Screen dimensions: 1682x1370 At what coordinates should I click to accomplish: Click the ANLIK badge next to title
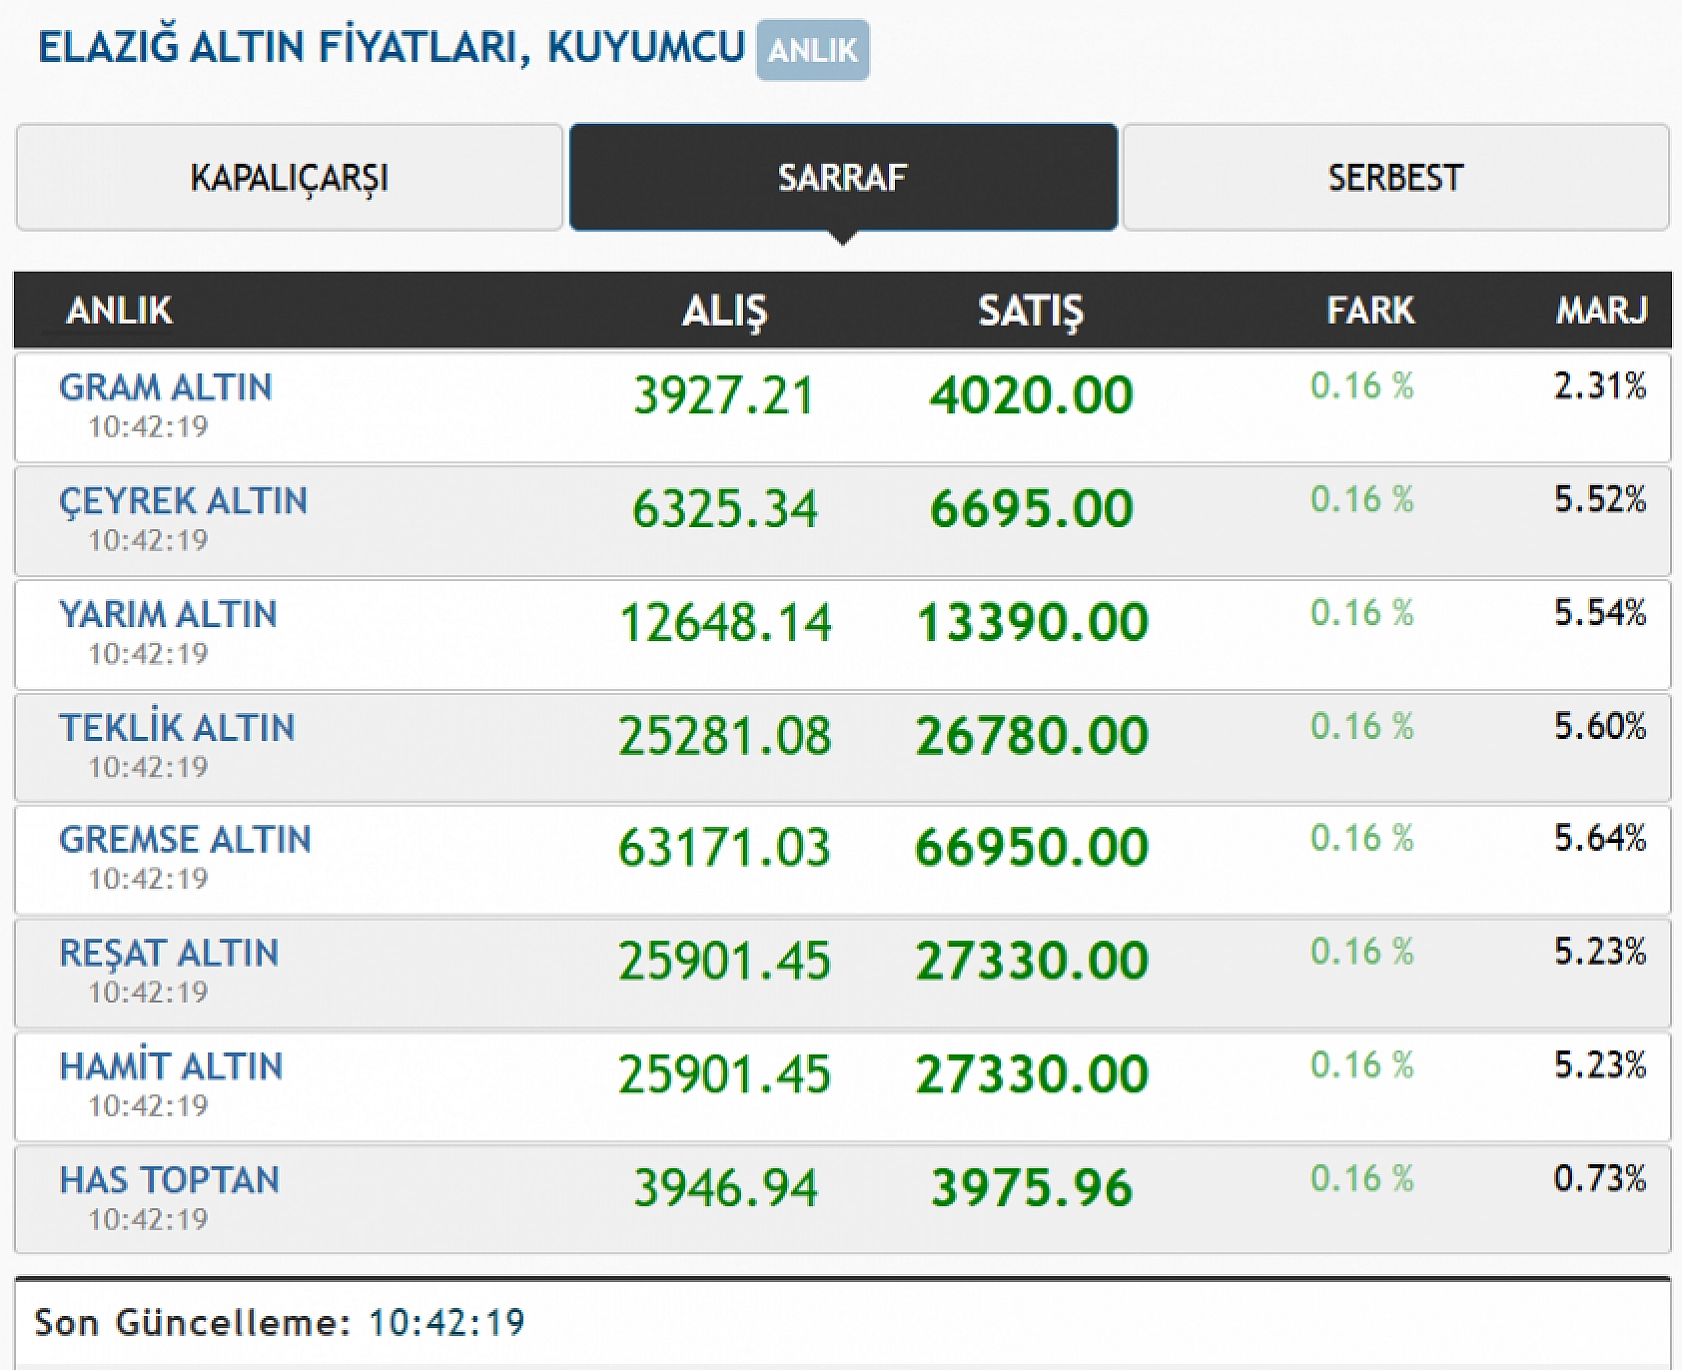[812, 50]
